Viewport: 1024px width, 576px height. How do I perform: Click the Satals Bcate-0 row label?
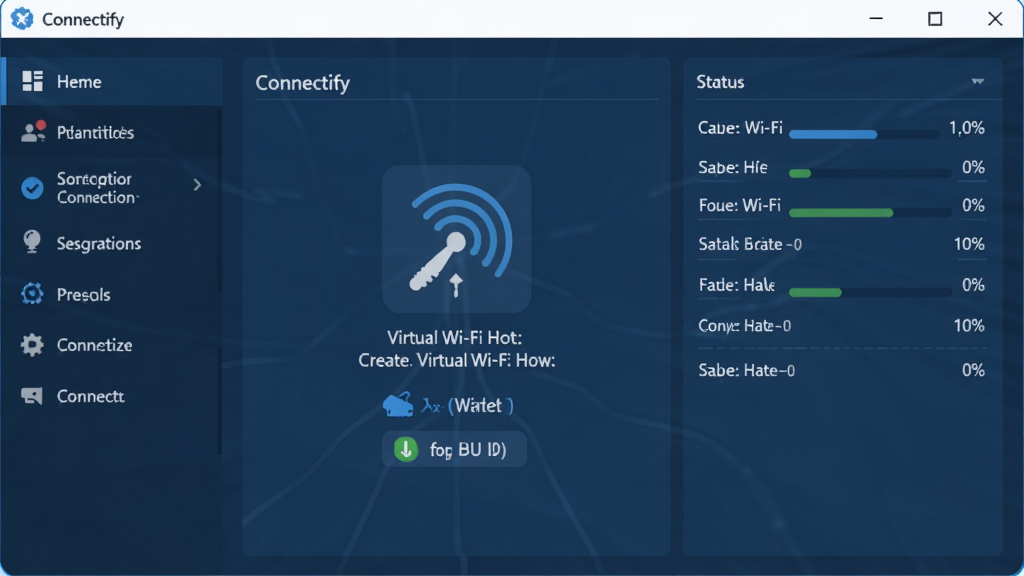pyautogui.click(x=750, y=244)
